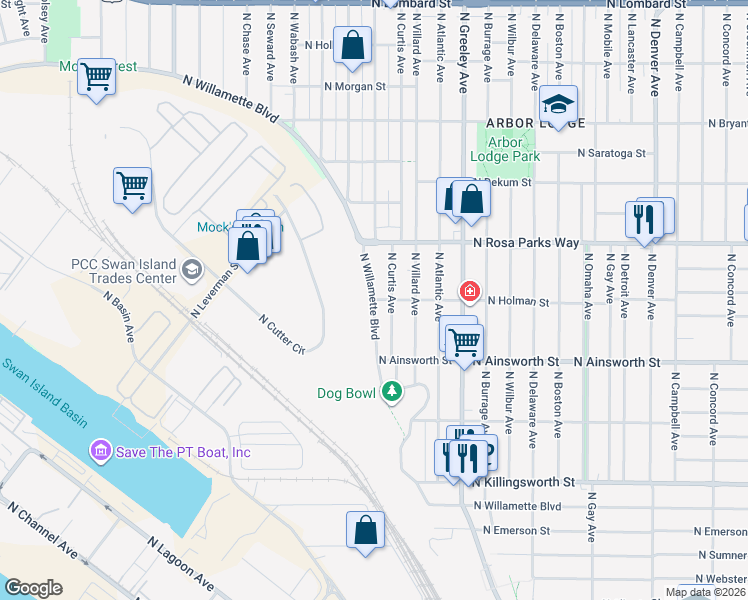This screenshot has height=600, width=748.
Task: Click the PCC Swan Island Trades Center icon
Action: (x=192, y=271)
